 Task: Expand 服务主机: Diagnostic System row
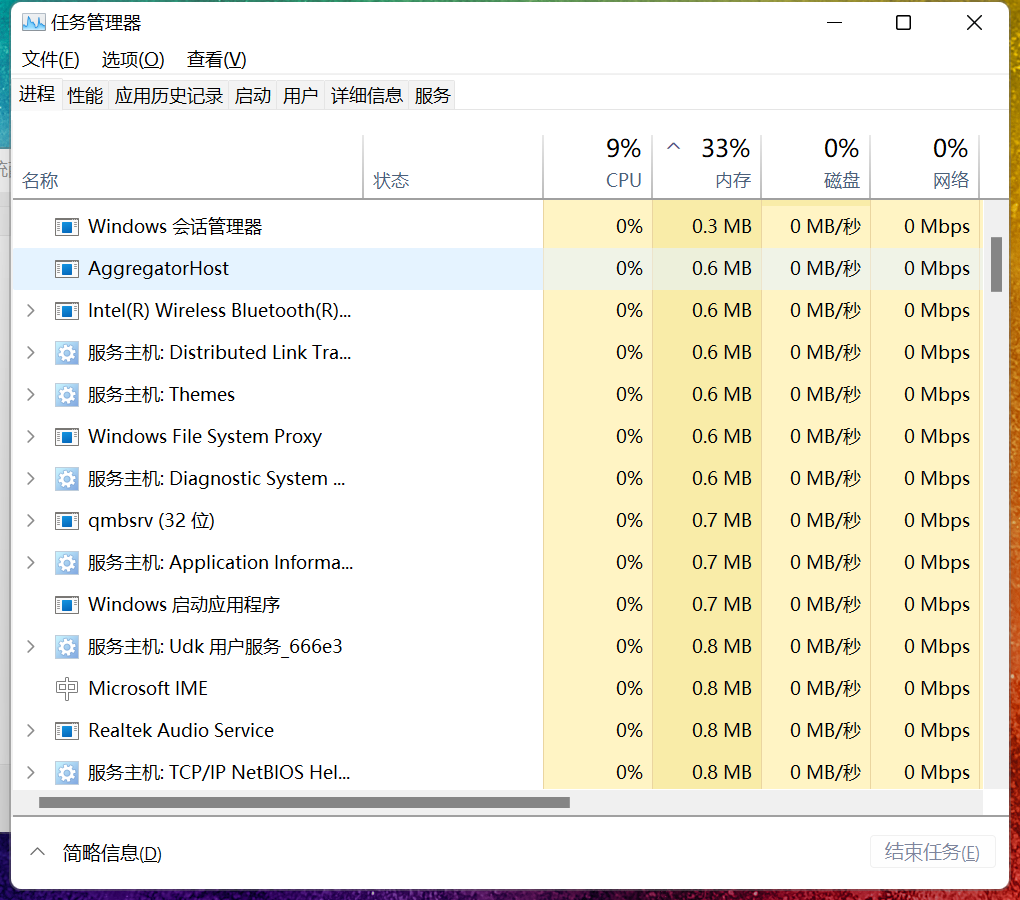tap(31, 479)
